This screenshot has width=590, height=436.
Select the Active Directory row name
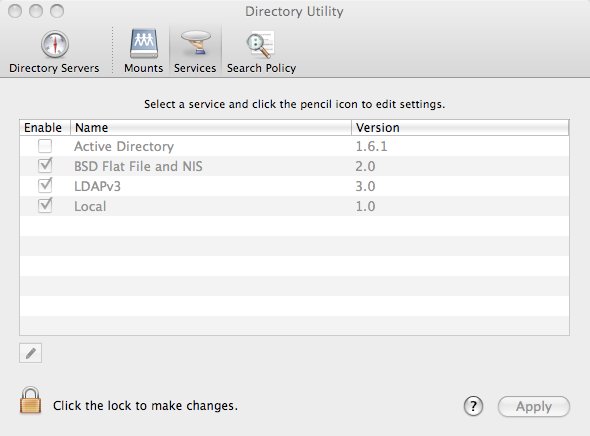[x=124, y=146]
